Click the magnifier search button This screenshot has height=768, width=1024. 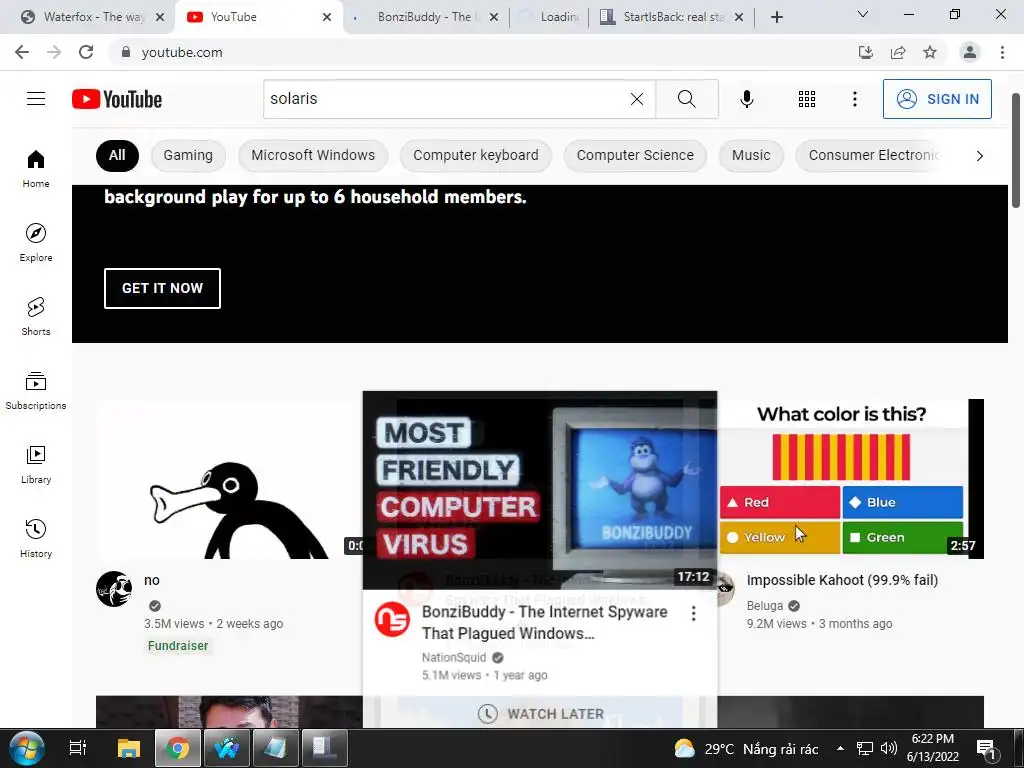[x=686, y=99]
